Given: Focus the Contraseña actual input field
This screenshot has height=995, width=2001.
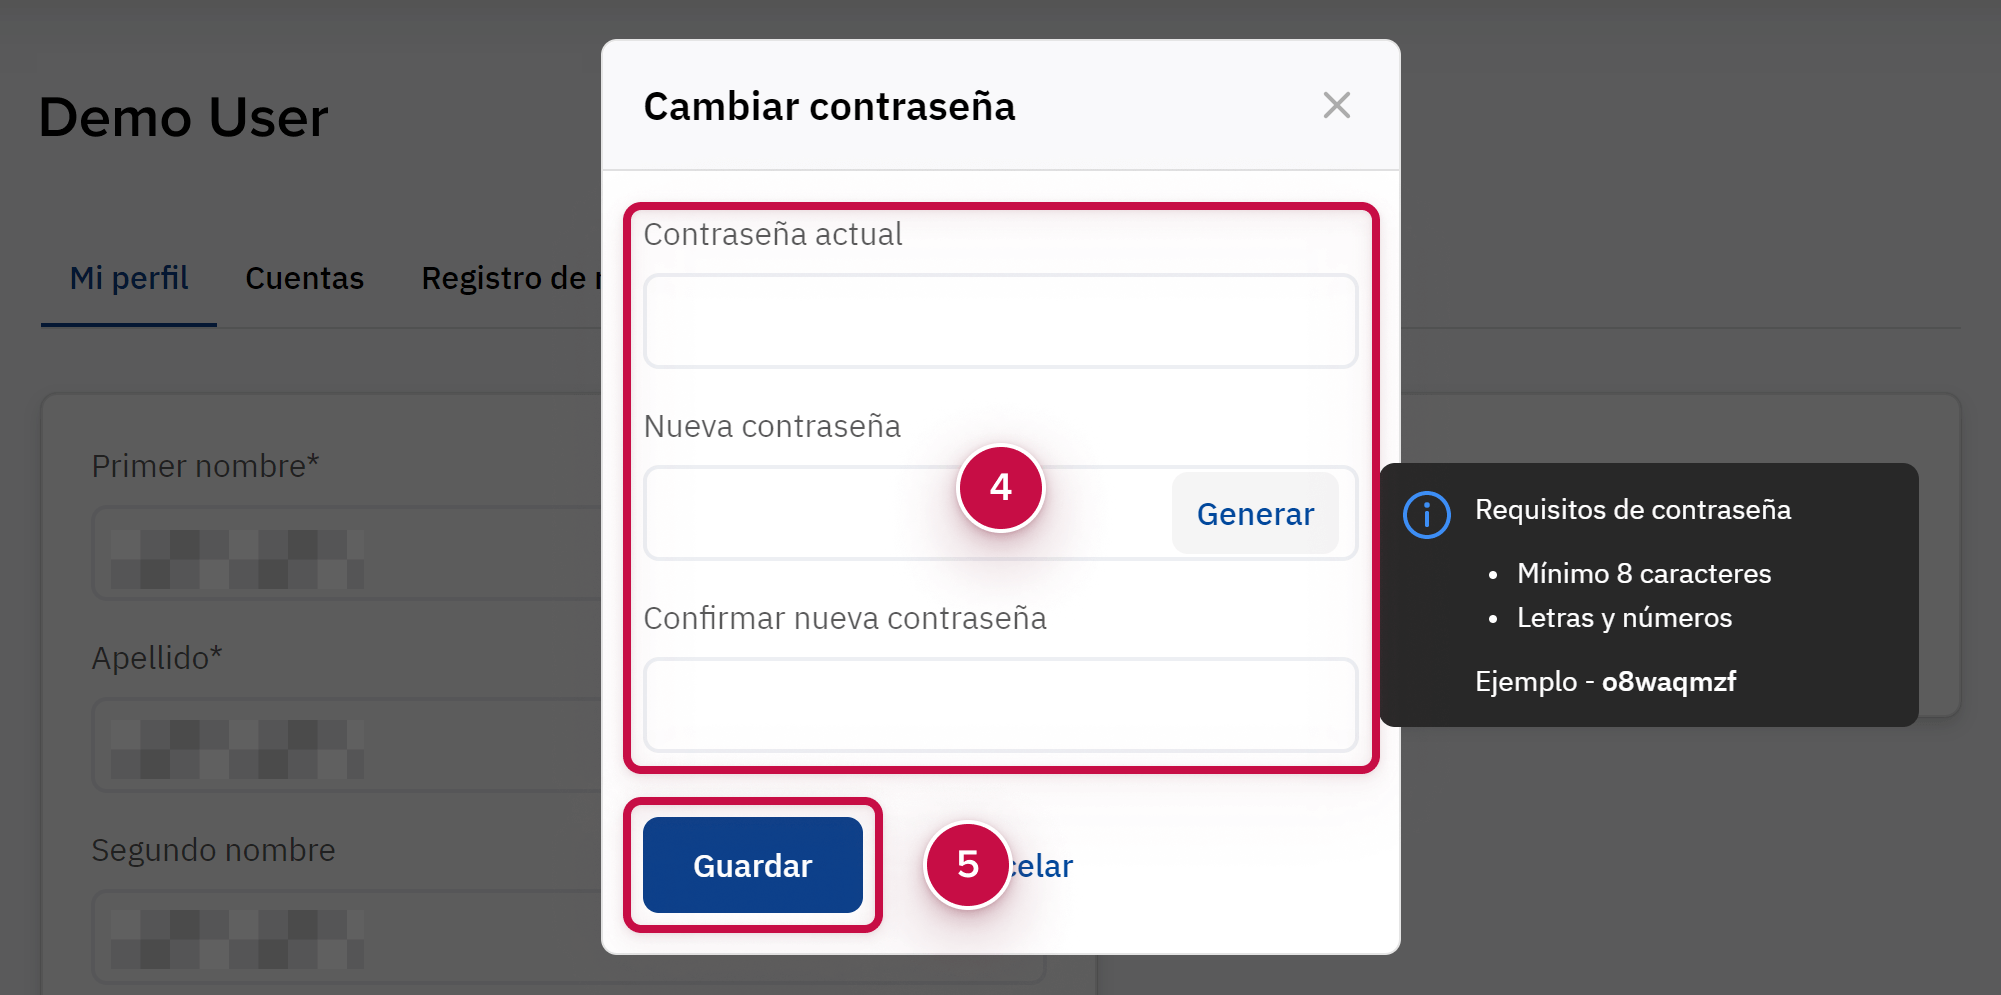Looking at the screenshot, I should click(x=1000, y=321).
